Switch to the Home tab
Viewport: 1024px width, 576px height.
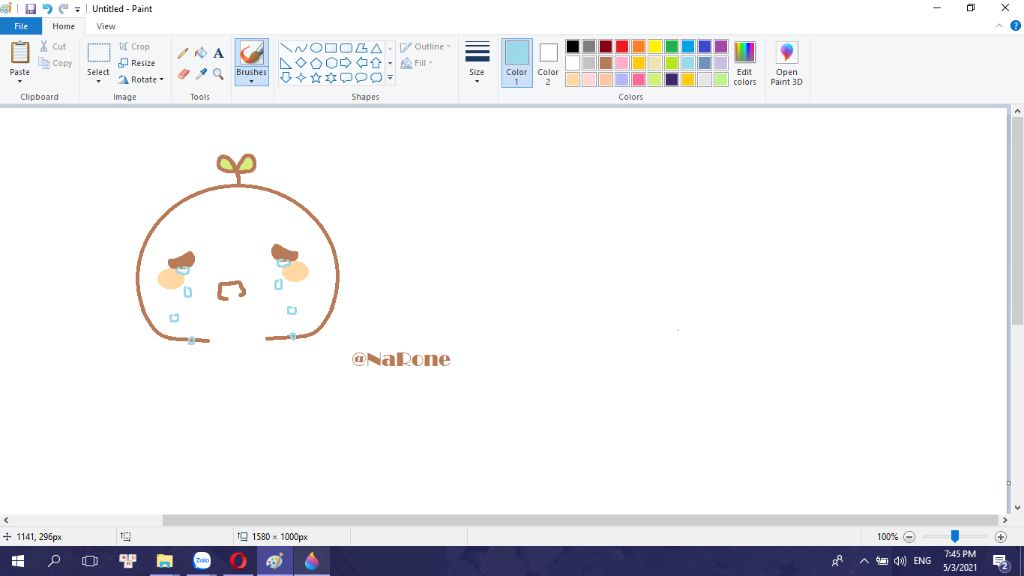[63, 26]
